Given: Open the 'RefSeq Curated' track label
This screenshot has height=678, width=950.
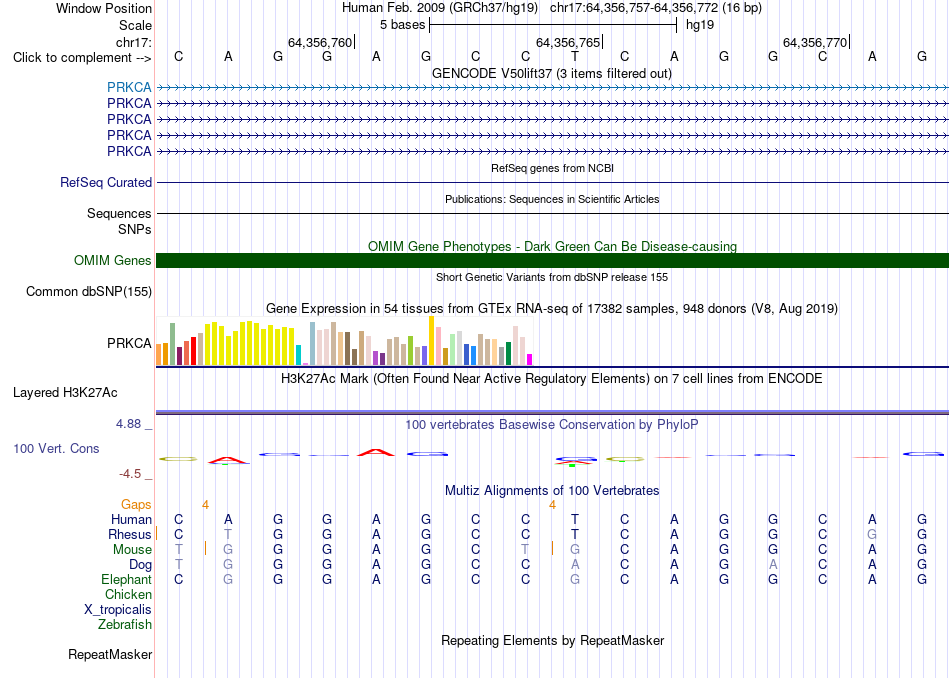Looking at the screenshot, I should coord(106,182).
